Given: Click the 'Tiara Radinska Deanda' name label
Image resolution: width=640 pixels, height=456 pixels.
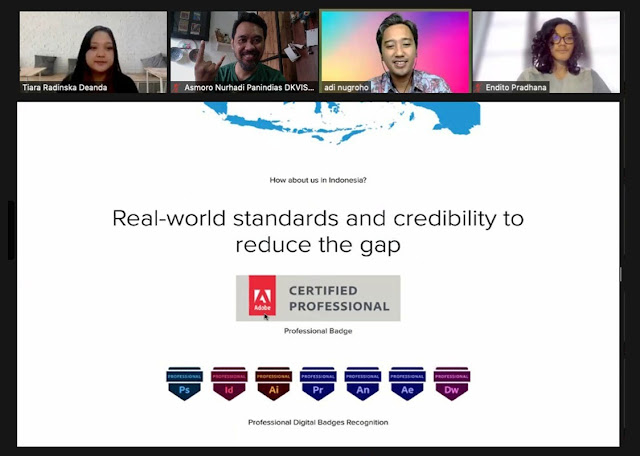Looking at the screenshot, I should (64, 87).
